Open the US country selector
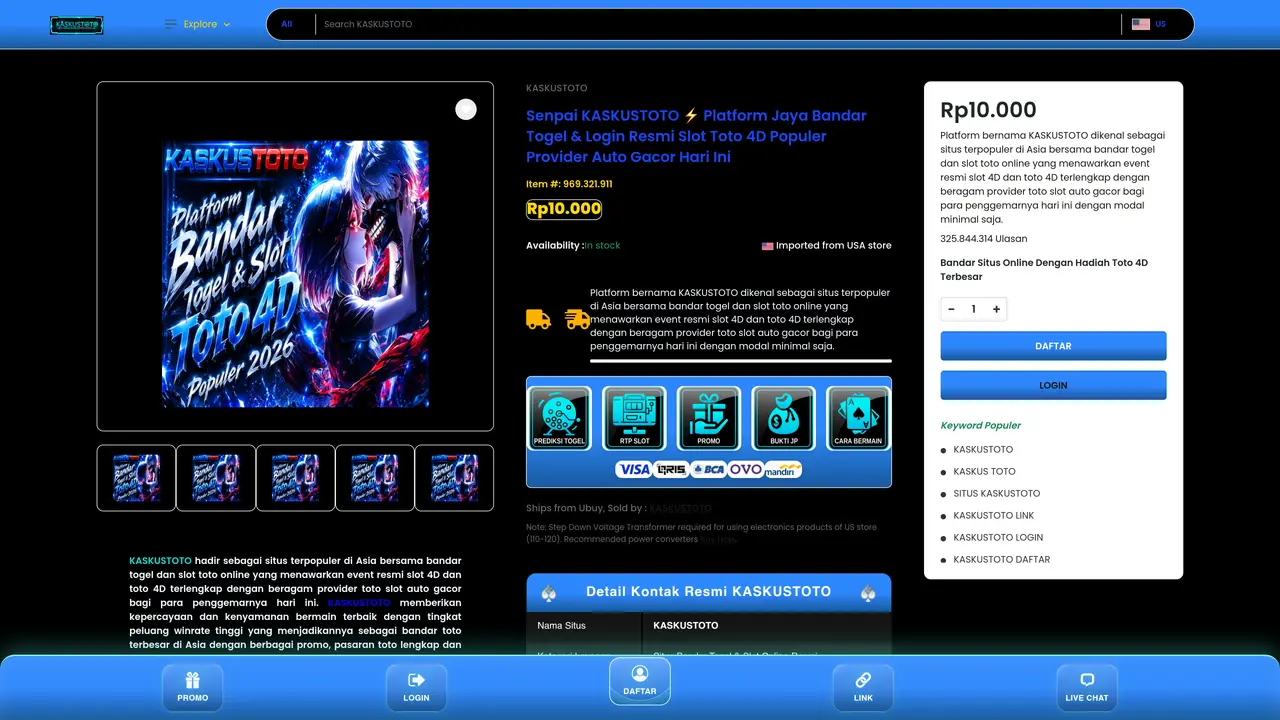Image resolution: width=1280 pixels, height=720 pixels. tap(1149, 24)
